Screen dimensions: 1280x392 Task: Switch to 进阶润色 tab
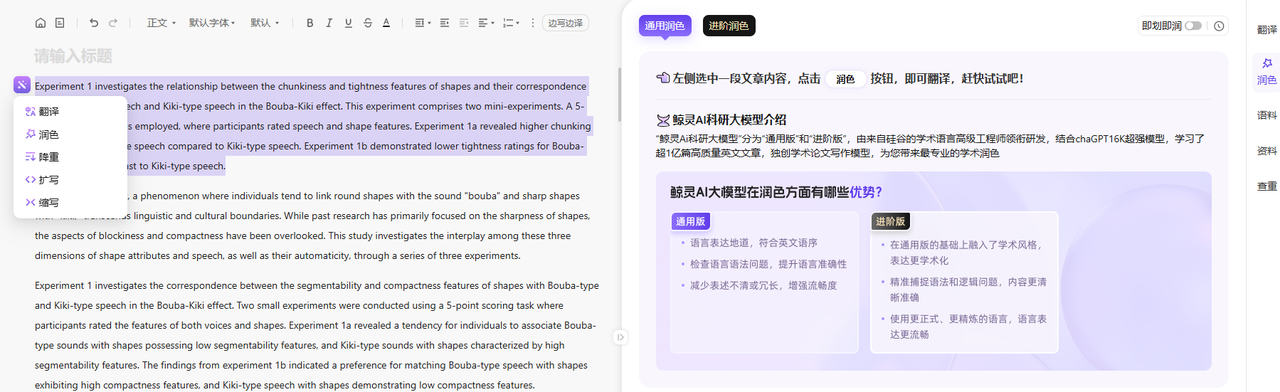729,26
